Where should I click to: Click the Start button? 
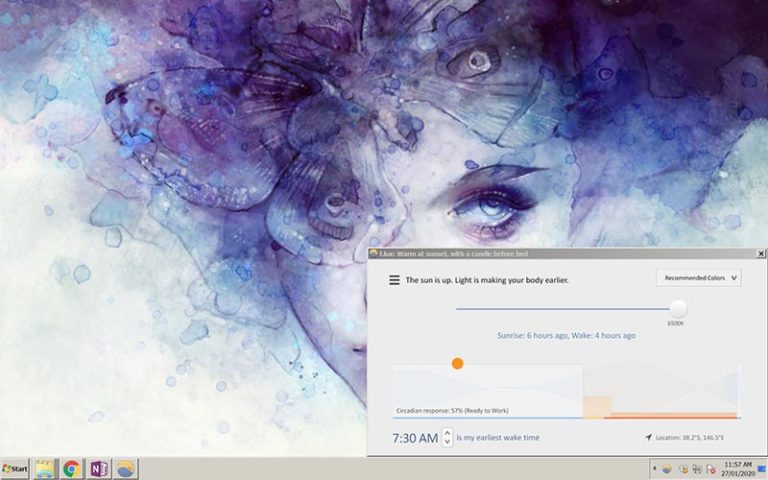[15, 469]
